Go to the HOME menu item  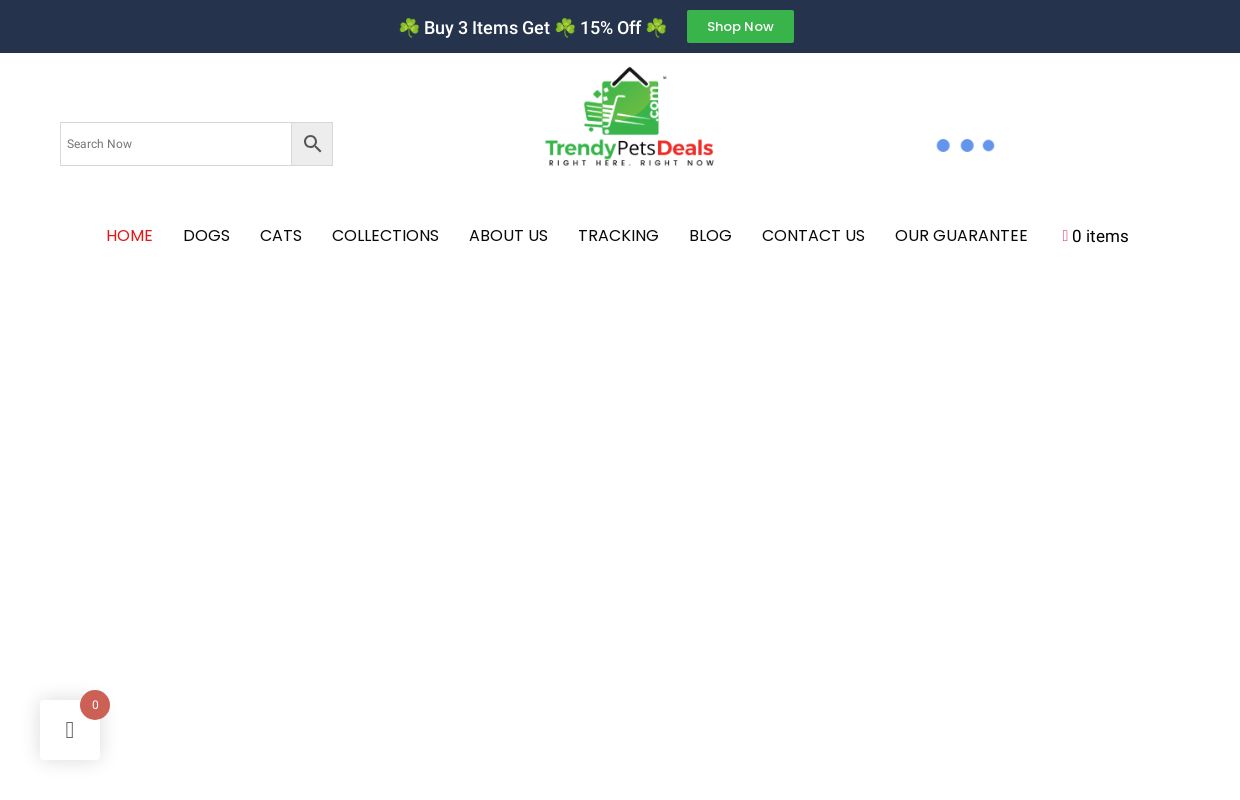pos(129,236)
